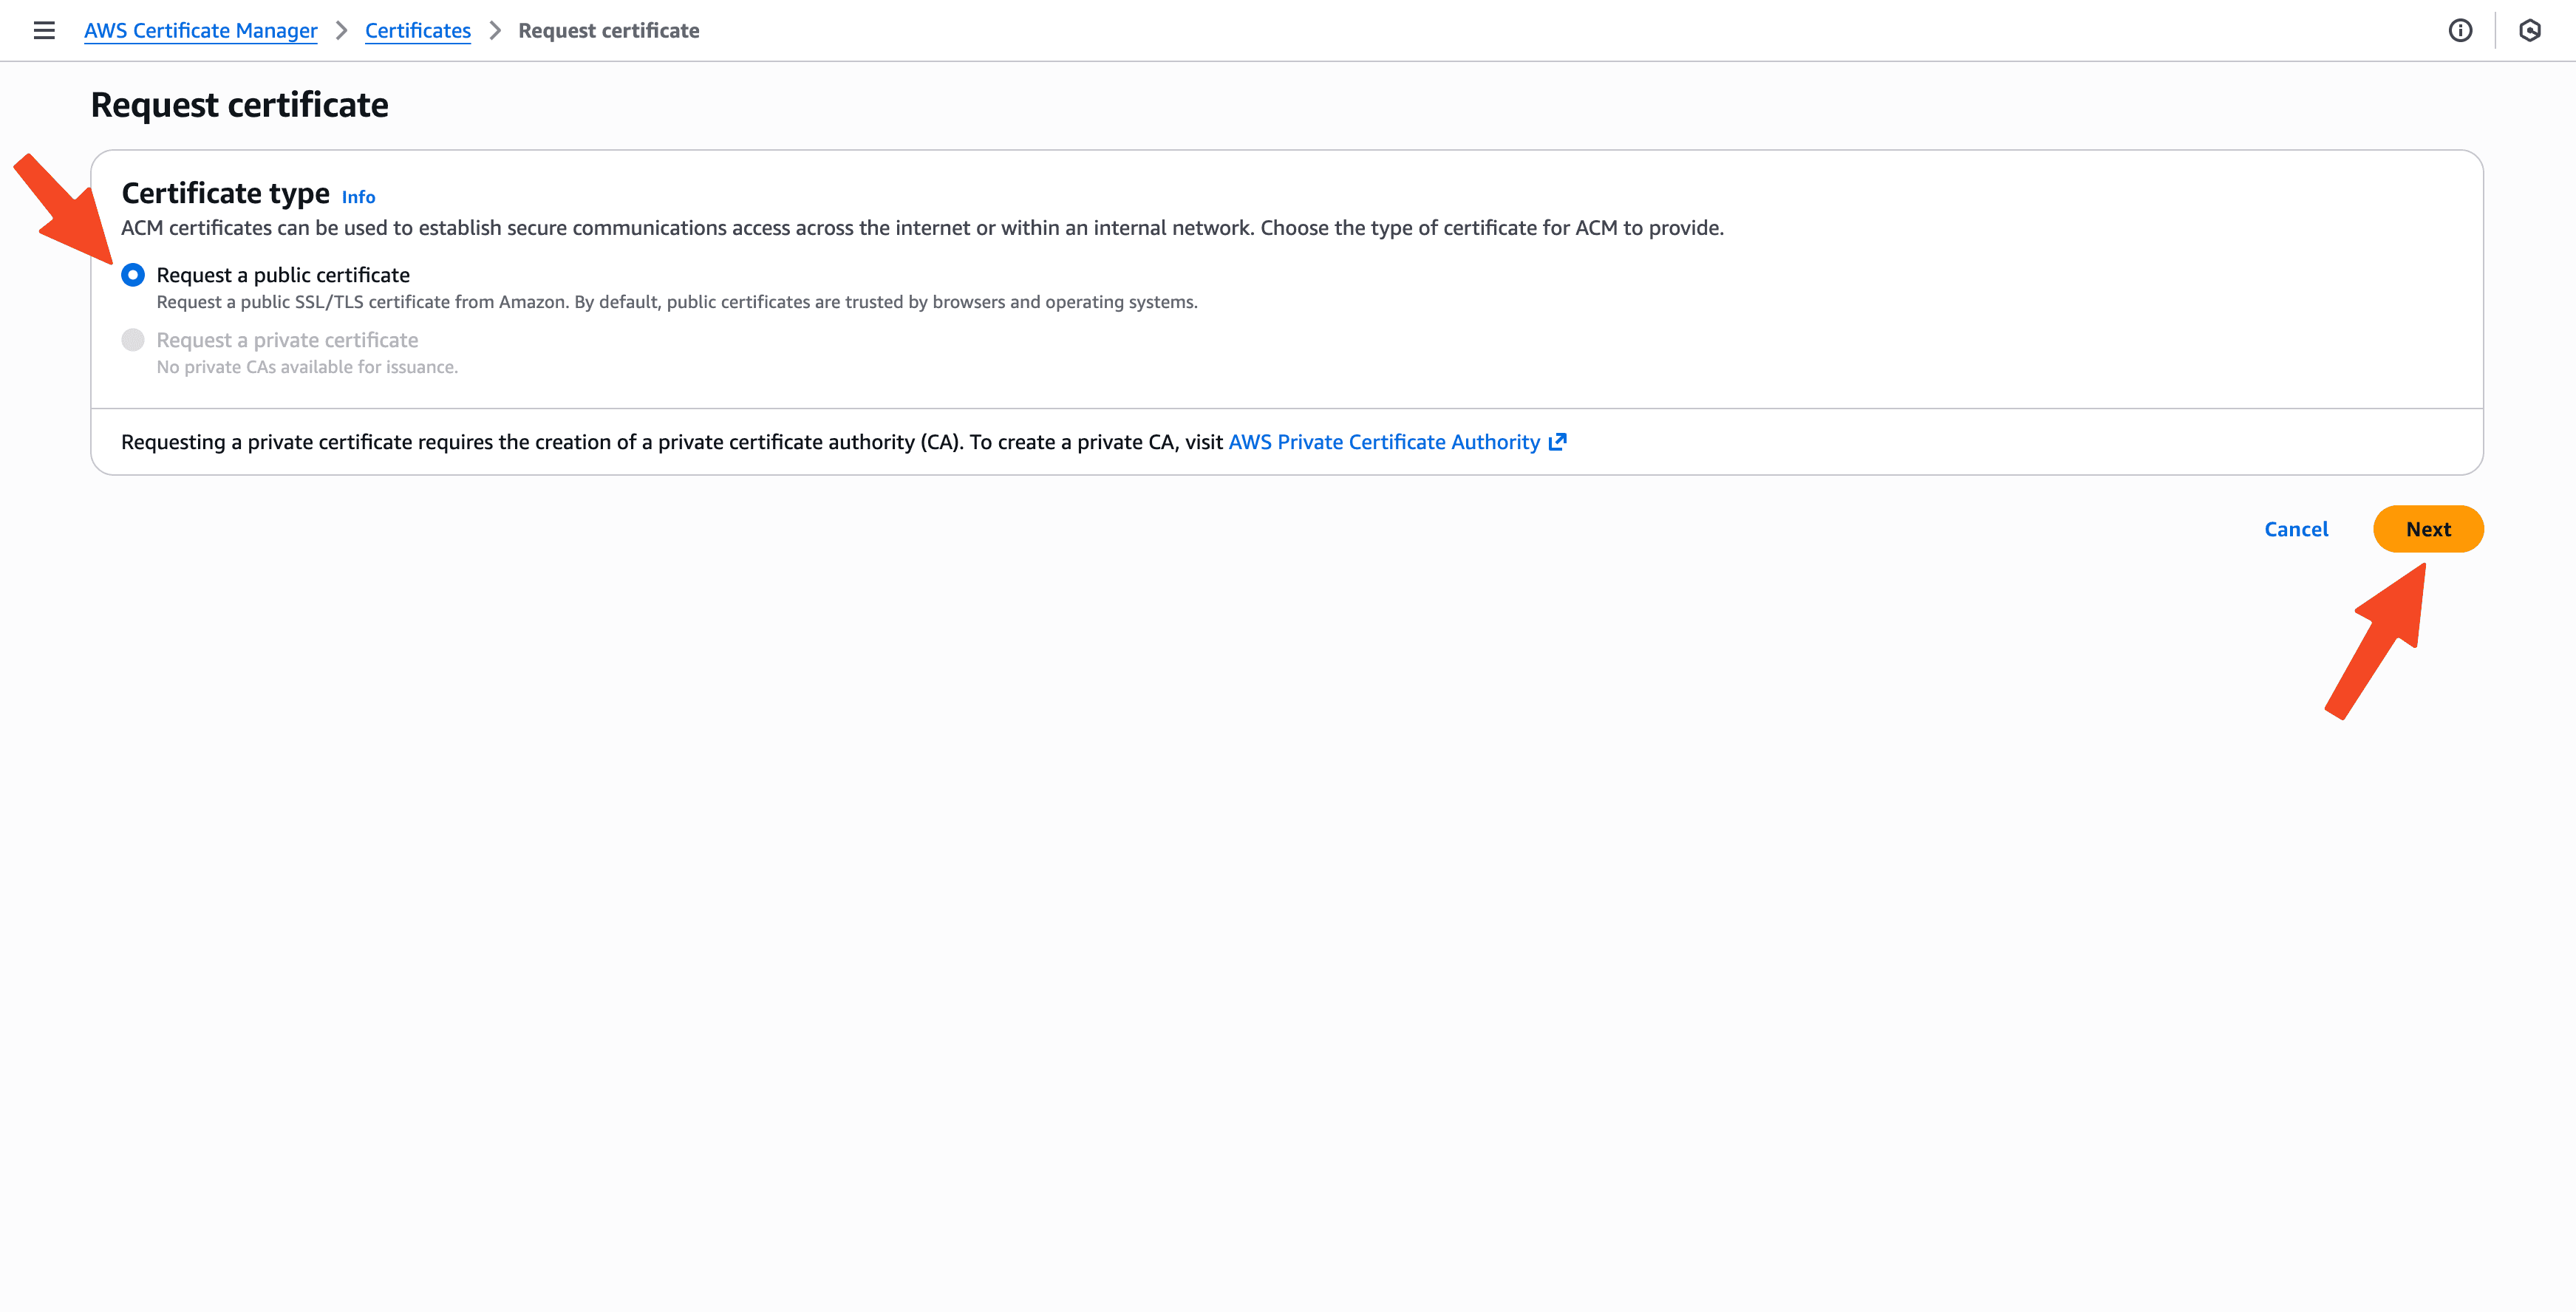Image resolution: width=2576 pixels, height=1312 pixels.
Task: Click the Request certificate breadcrumb entry
Action: pos(609,31)
